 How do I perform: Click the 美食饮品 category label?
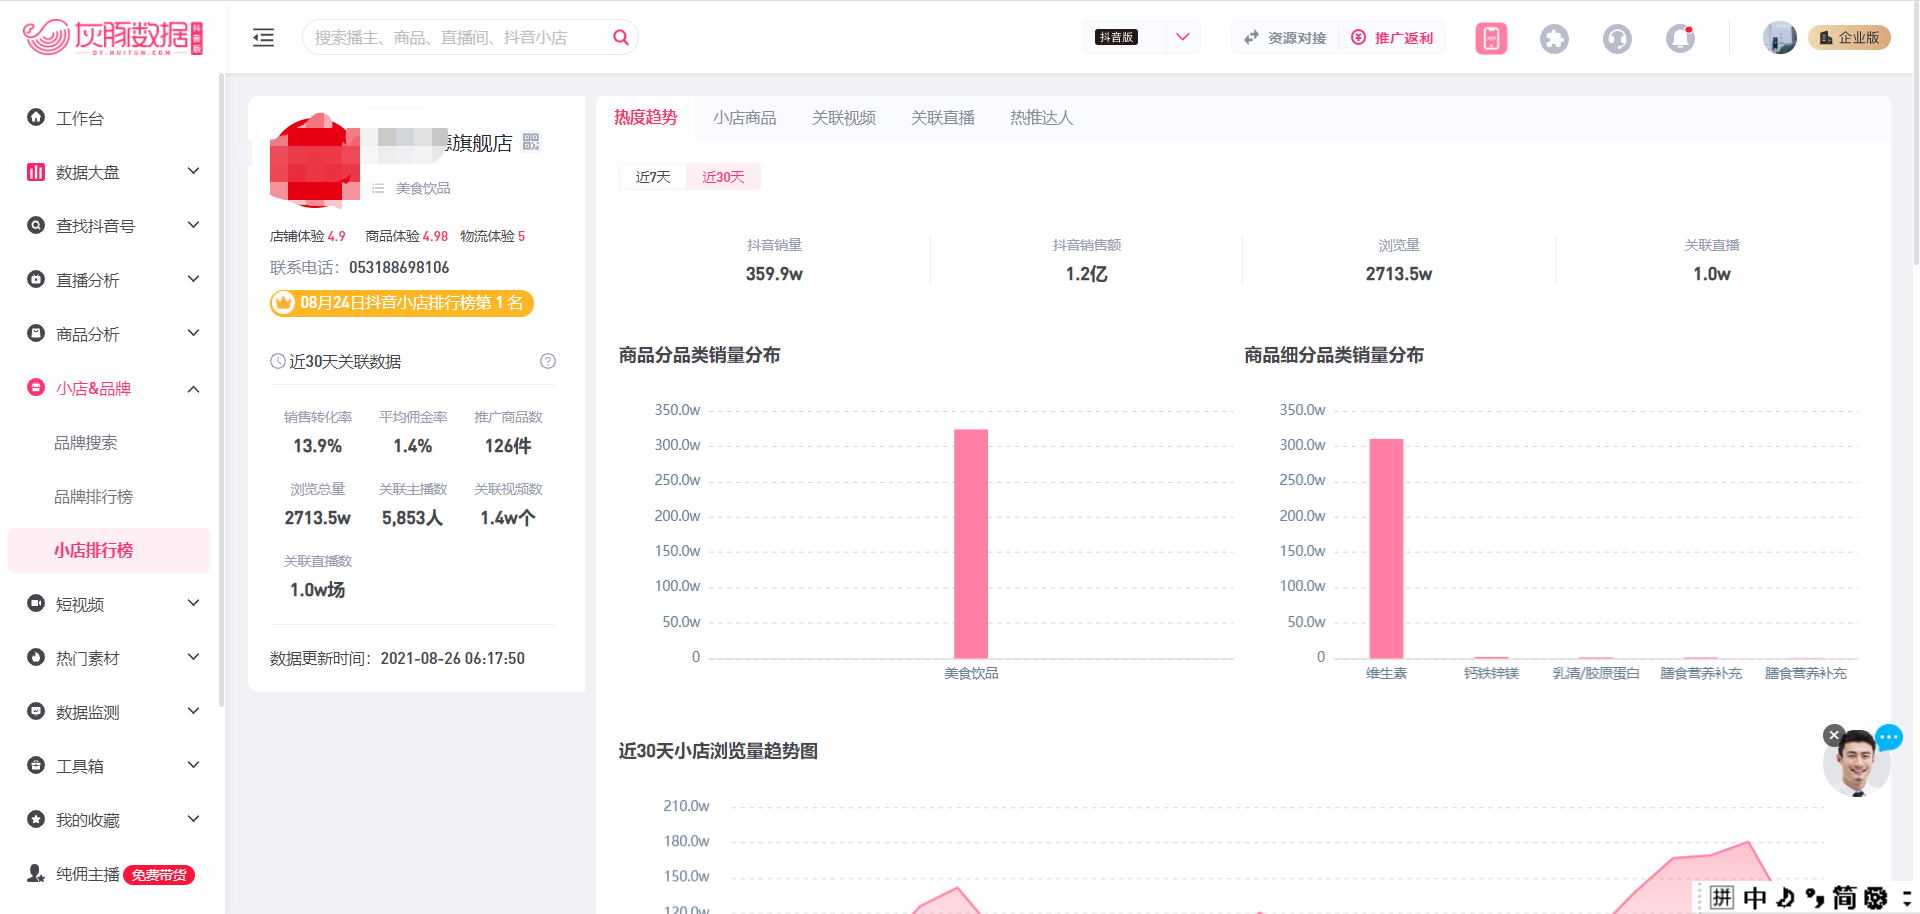422,188
